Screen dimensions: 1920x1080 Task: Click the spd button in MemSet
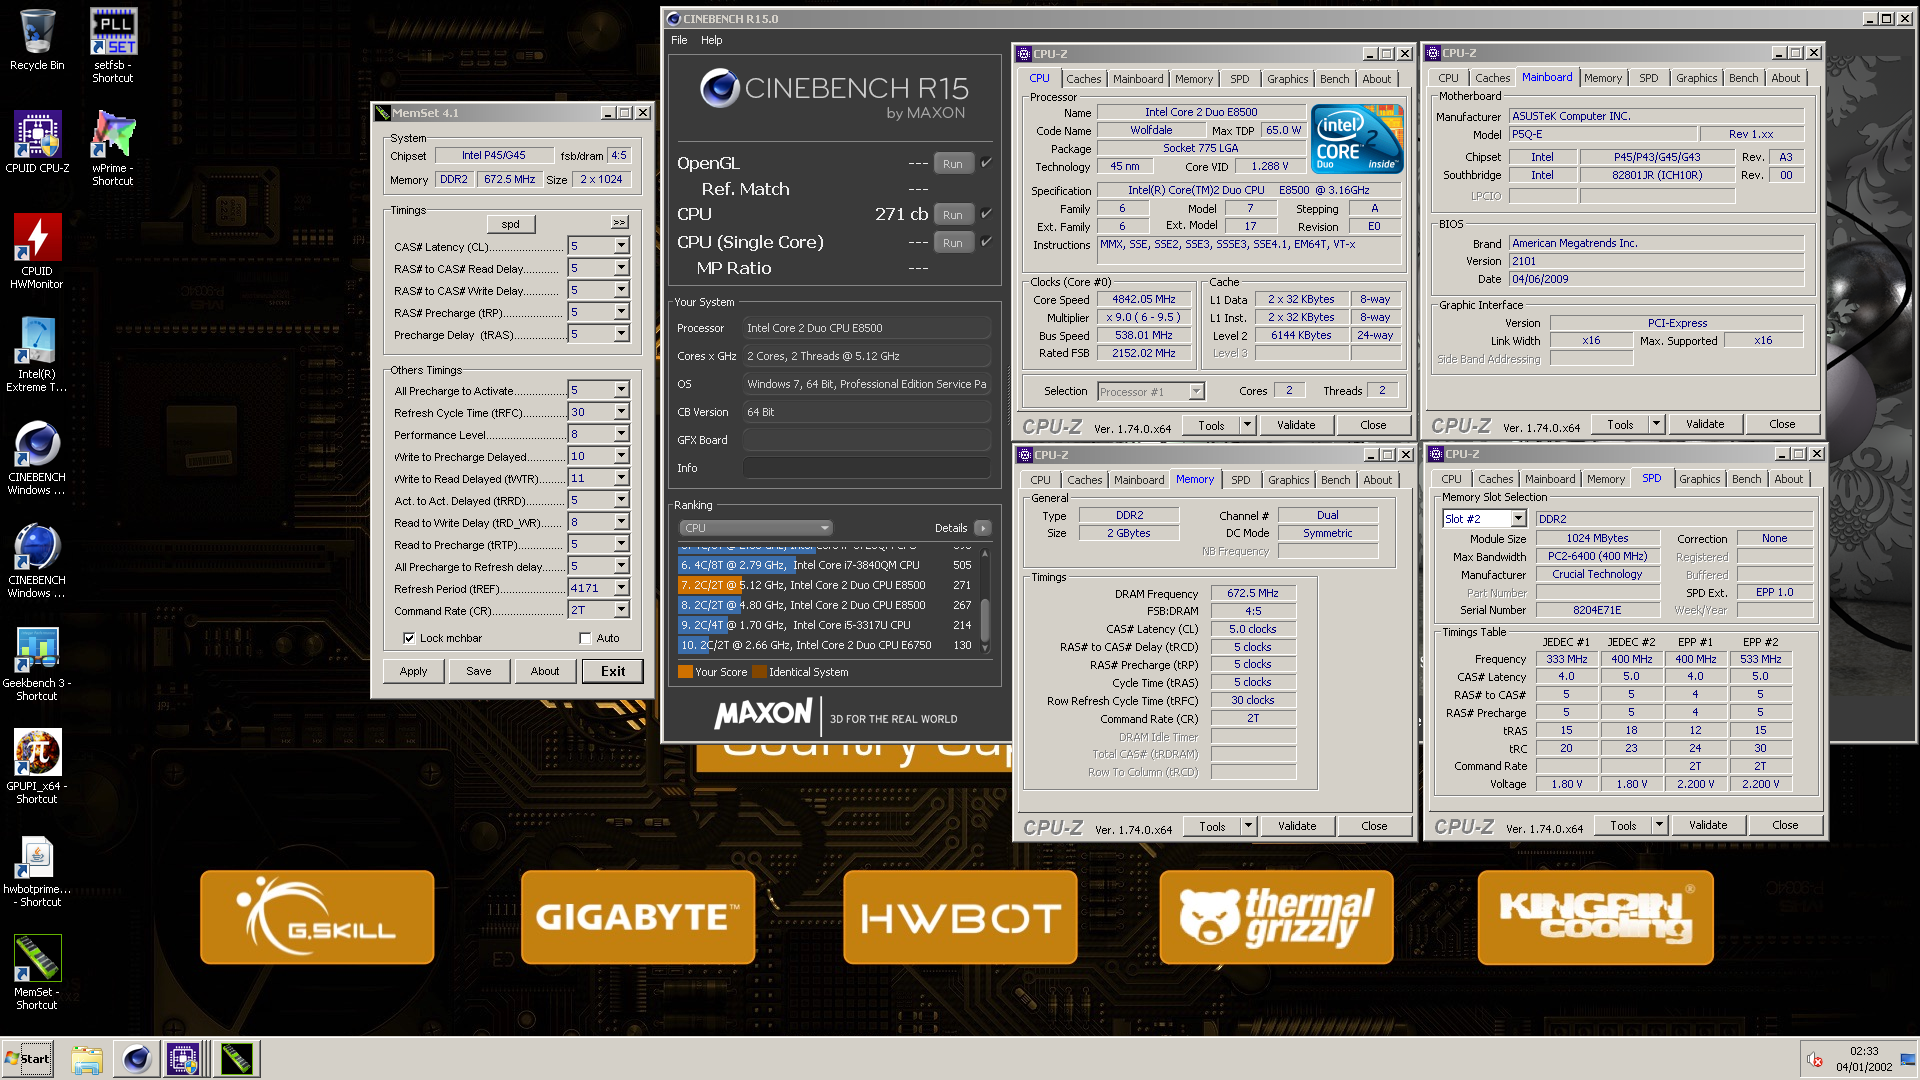click(x=510, y=224)
